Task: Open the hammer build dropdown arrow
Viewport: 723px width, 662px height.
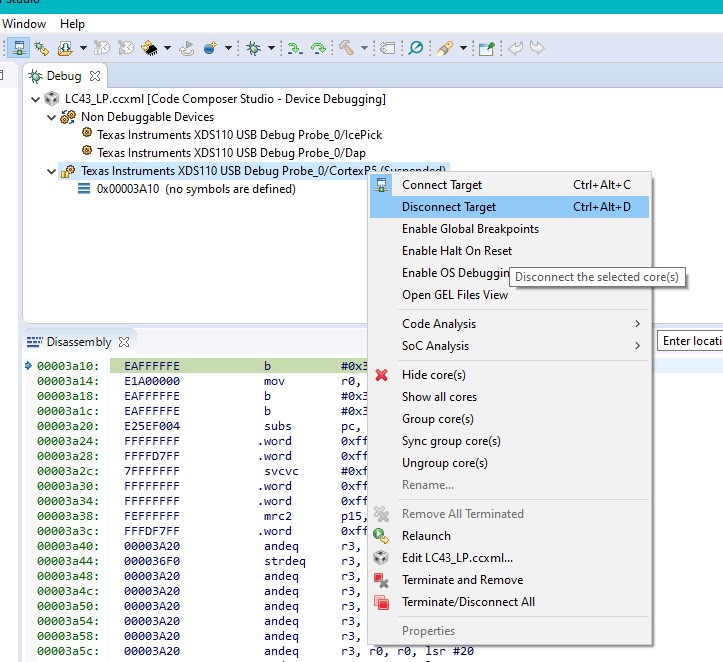Action: [364, 48]
